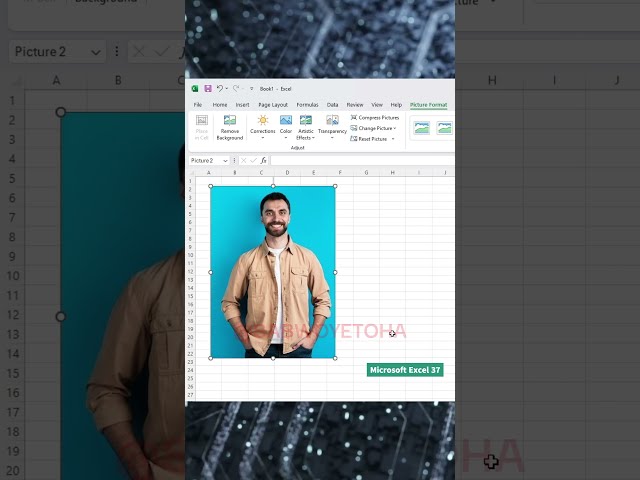Image resolution: width=640 pixels, height=480 pixels.
Task: Open the Color adjustment menu
Action: coord(286,127)
